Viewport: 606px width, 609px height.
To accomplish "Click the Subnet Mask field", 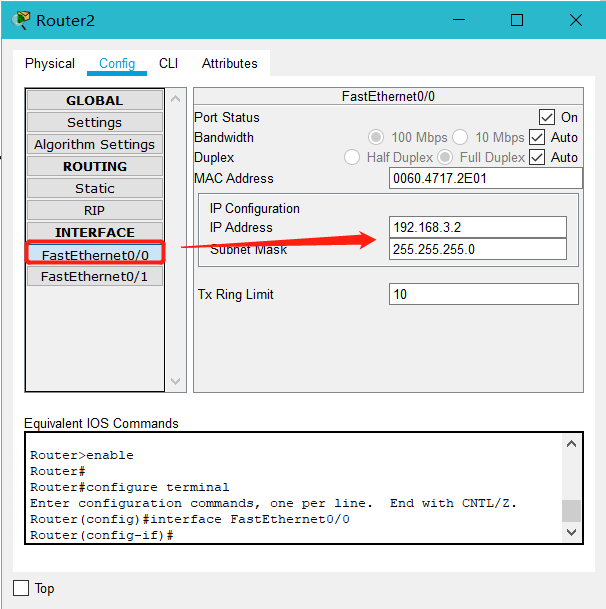I will click(x=478, y=249).
